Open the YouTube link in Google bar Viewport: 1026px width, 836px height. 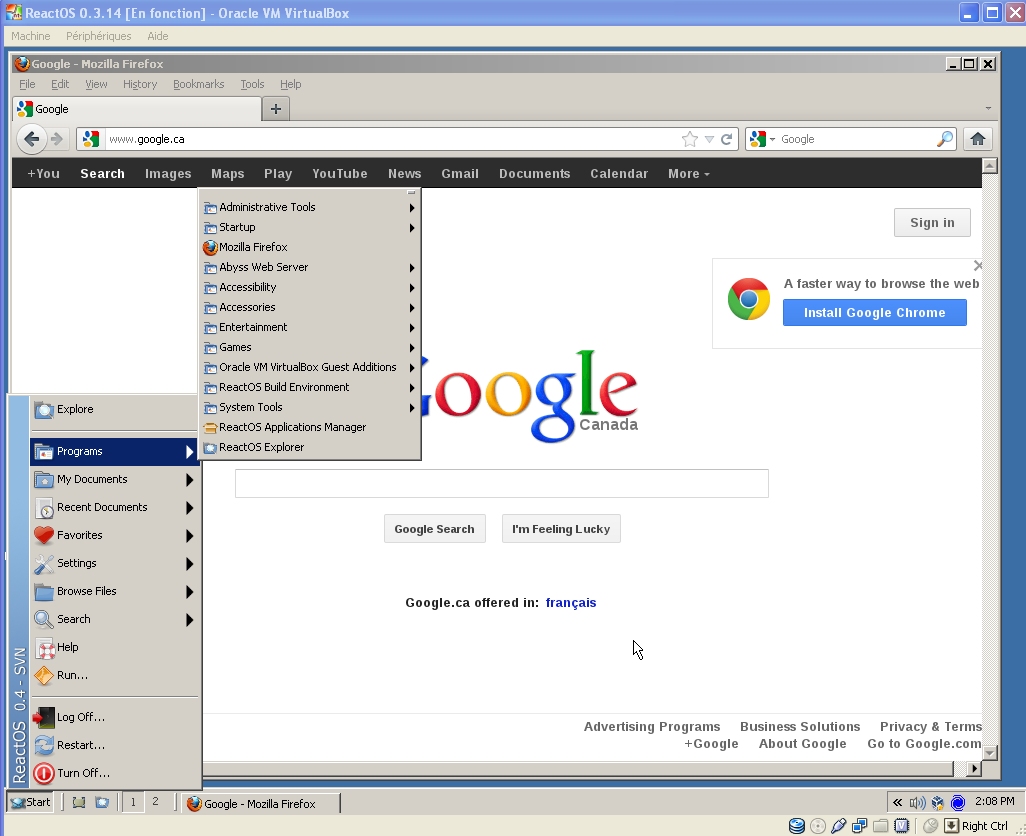[x=340, y=173]
